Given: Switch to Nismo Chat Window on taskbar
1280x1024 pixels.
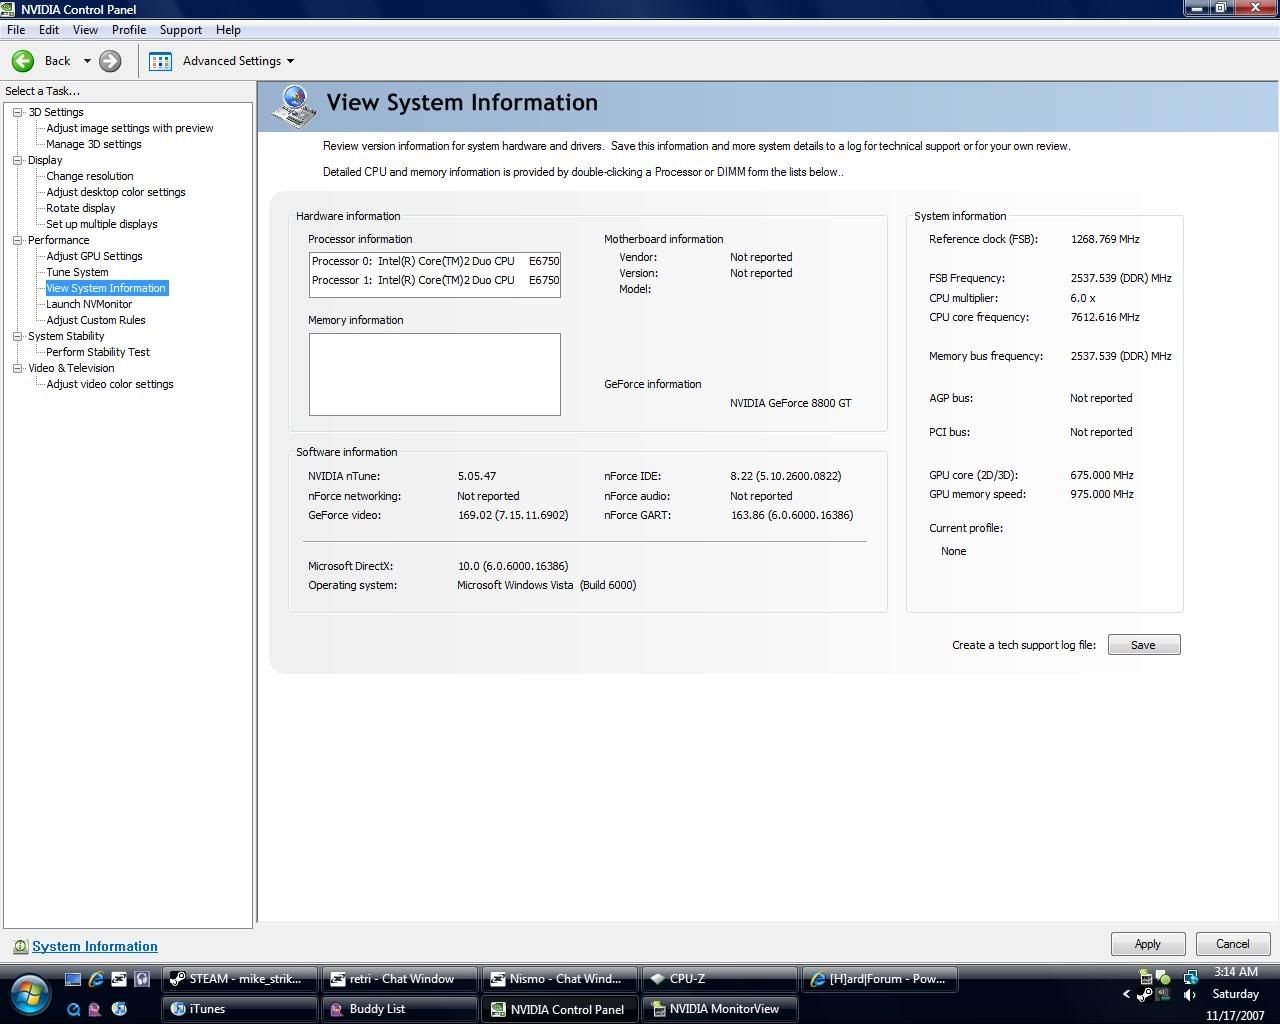Looking at the screenshot, I should pos(560,979).
